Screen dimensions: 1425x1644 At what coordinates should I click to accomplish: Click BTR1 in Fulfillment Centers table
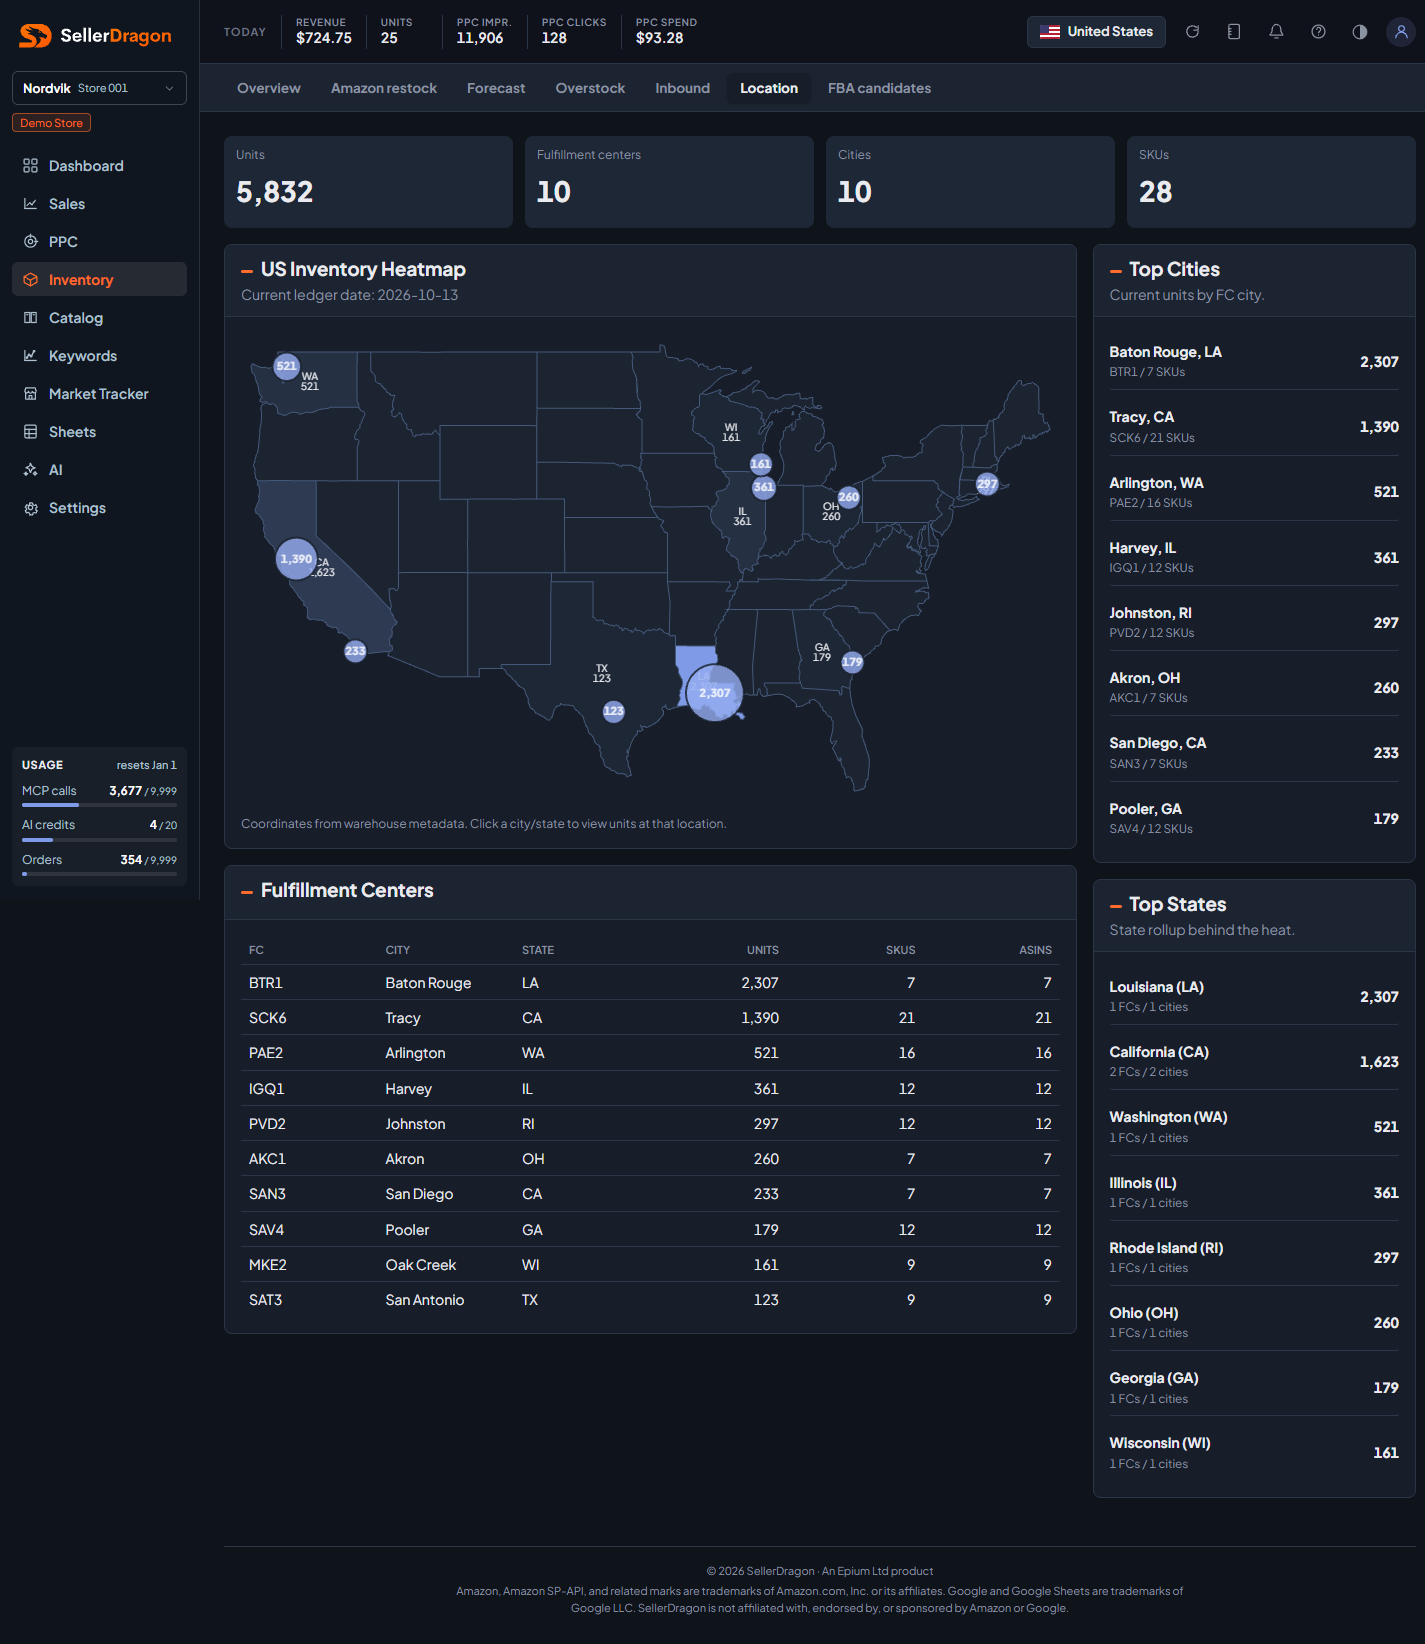click(x=266, y=983)
